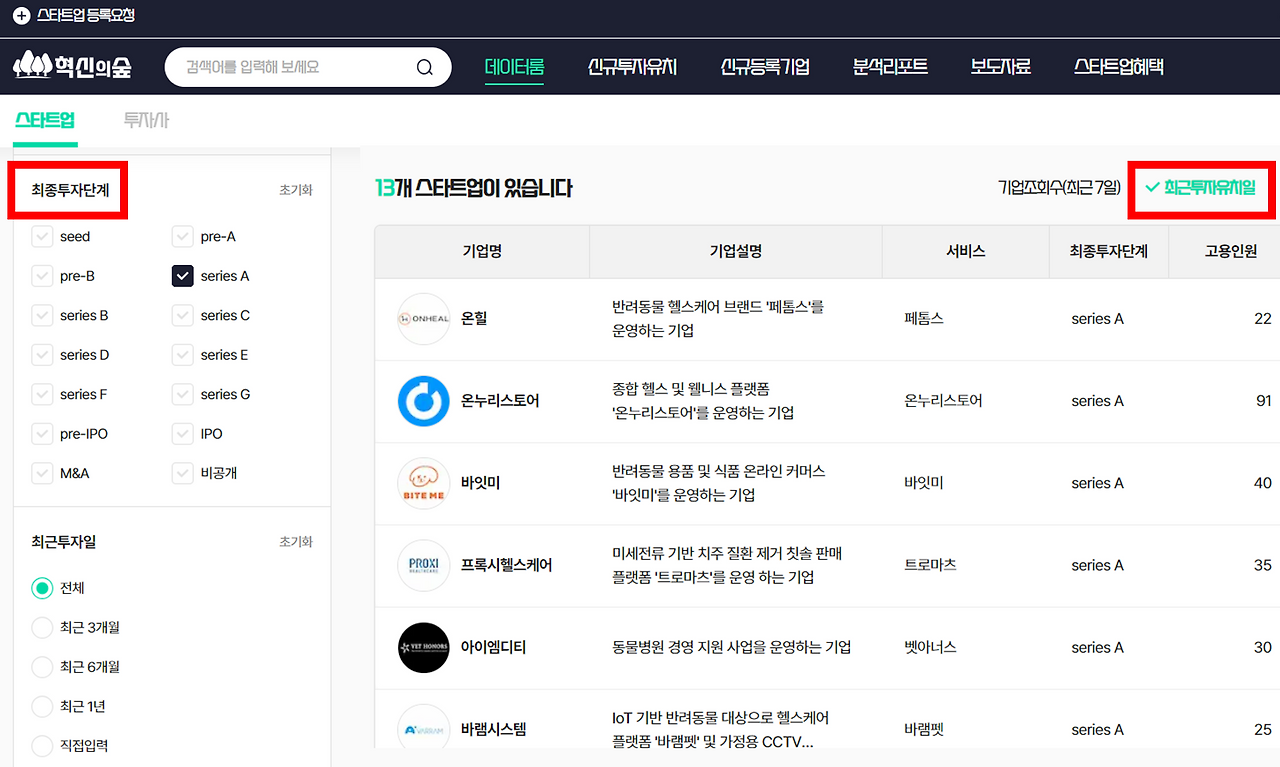Click the 벳아너스 service cell

coord(930,647)
